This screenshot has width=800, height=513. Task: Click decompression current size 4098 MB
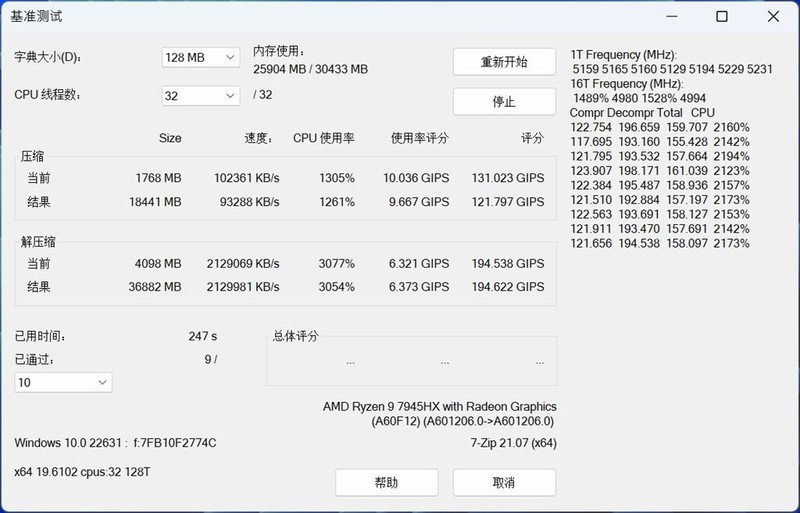point(158,263)
